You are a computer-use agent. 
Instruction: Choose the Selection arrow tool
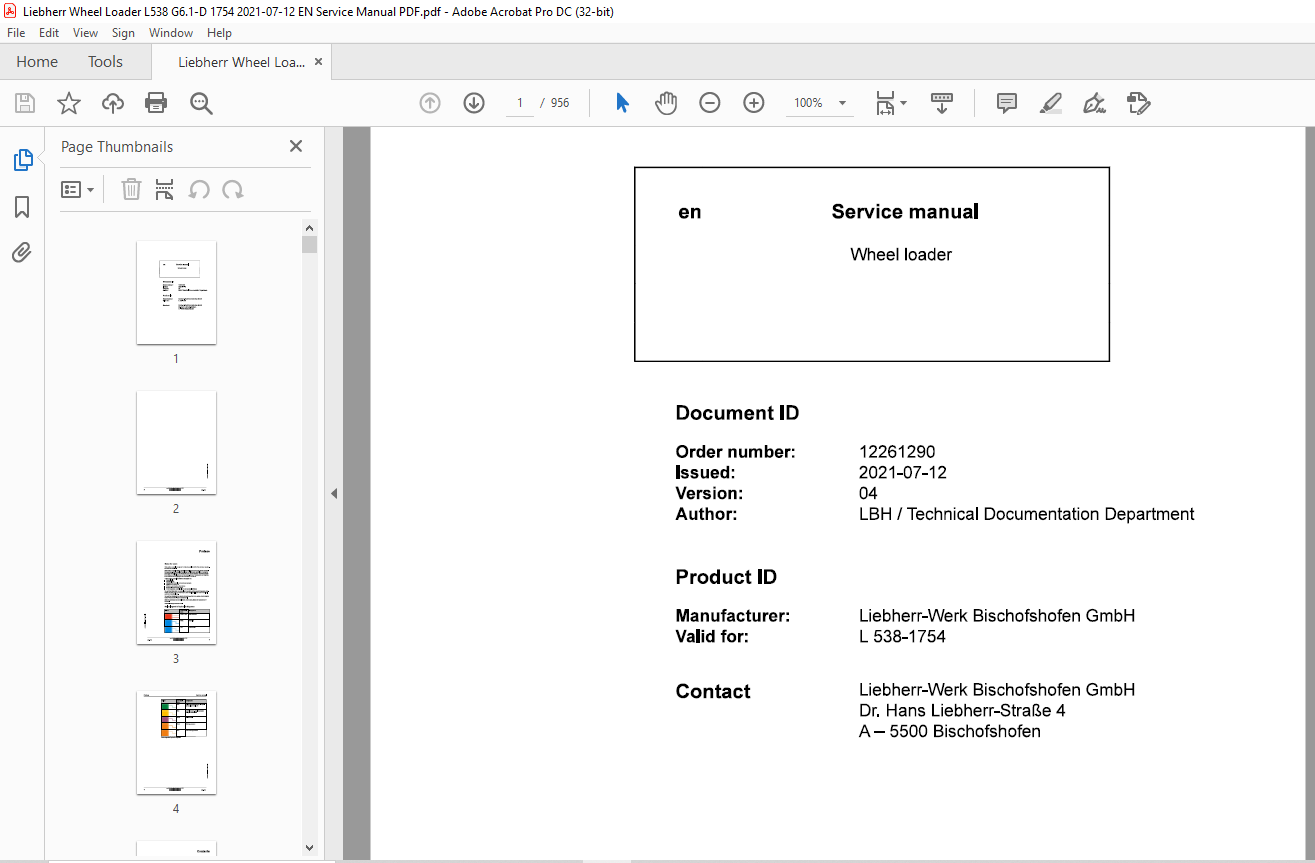[622, 103]
